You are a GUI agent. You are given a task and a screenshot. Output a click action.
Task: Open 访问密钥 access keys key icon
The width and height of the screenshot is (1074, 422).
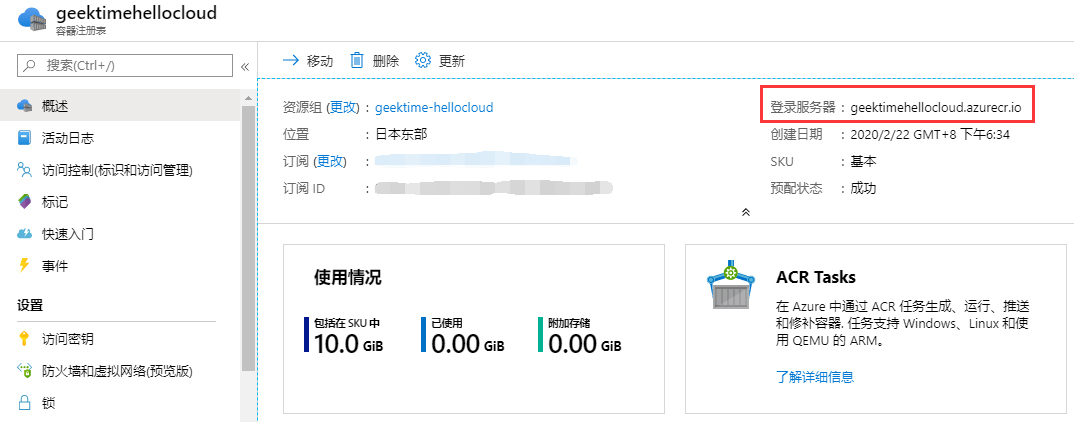25,339
